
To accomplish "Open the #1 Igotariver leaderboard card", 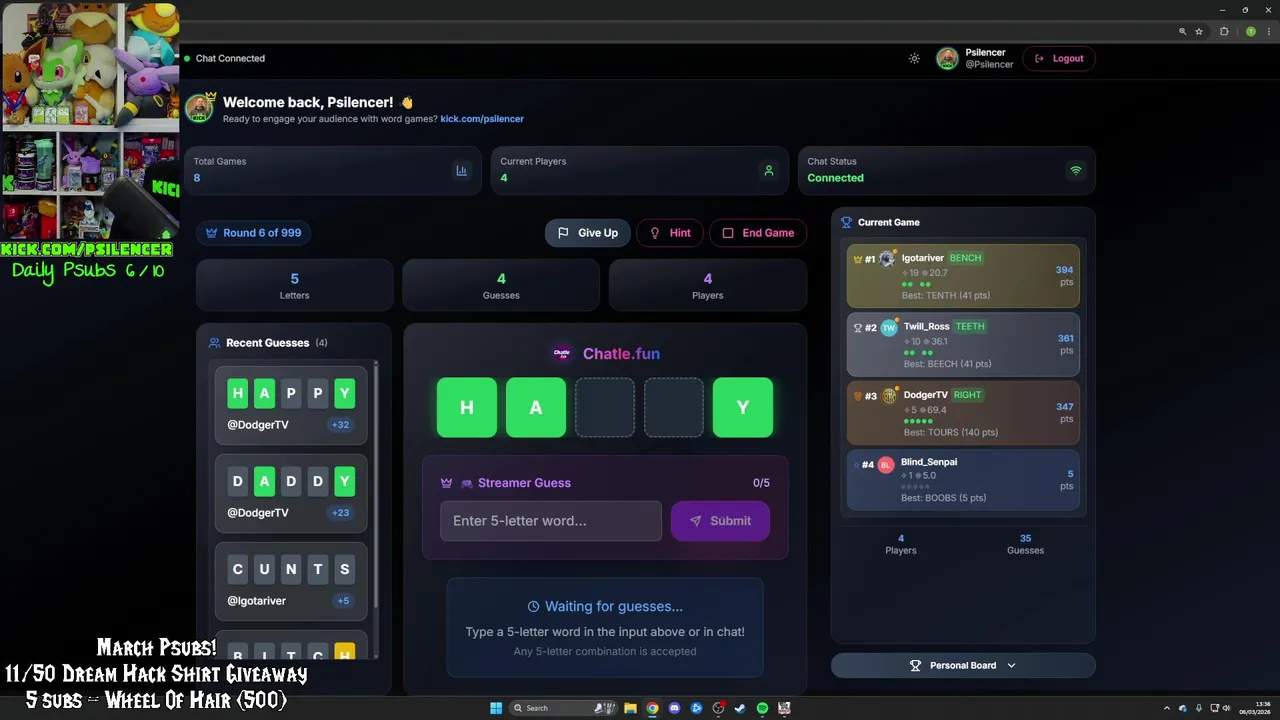I will click(x=963, y=275).
